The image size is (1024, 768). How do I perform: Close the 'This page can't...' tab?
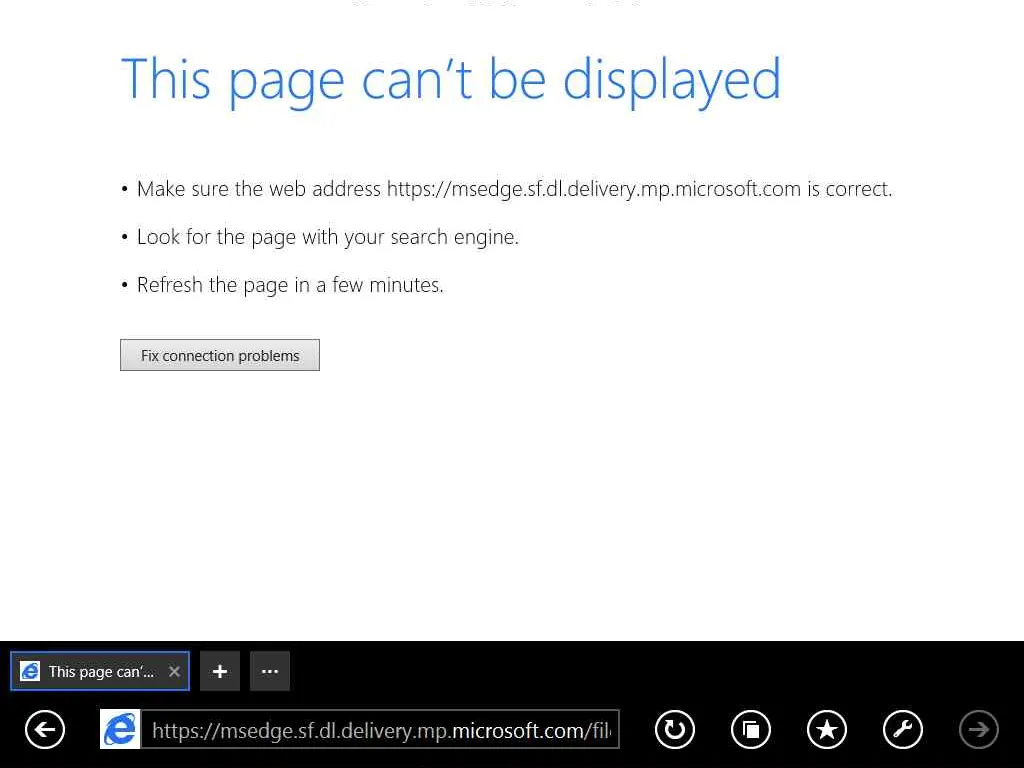[x=174, y=671]
